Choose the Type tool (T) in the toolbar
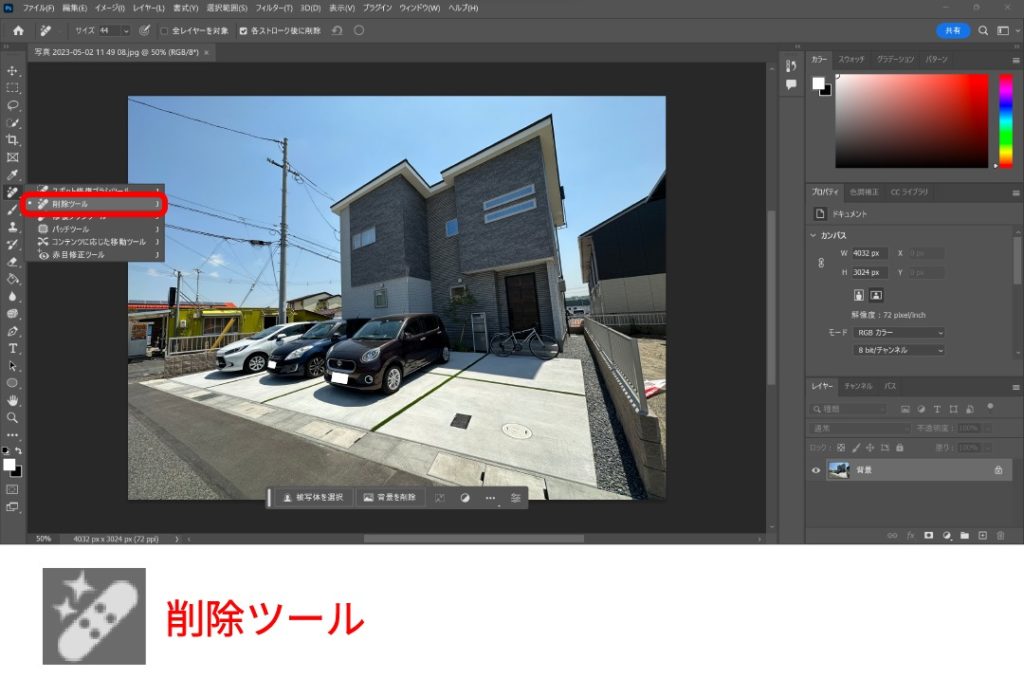The image size is (1024, 678). click(x=13, y=348)
